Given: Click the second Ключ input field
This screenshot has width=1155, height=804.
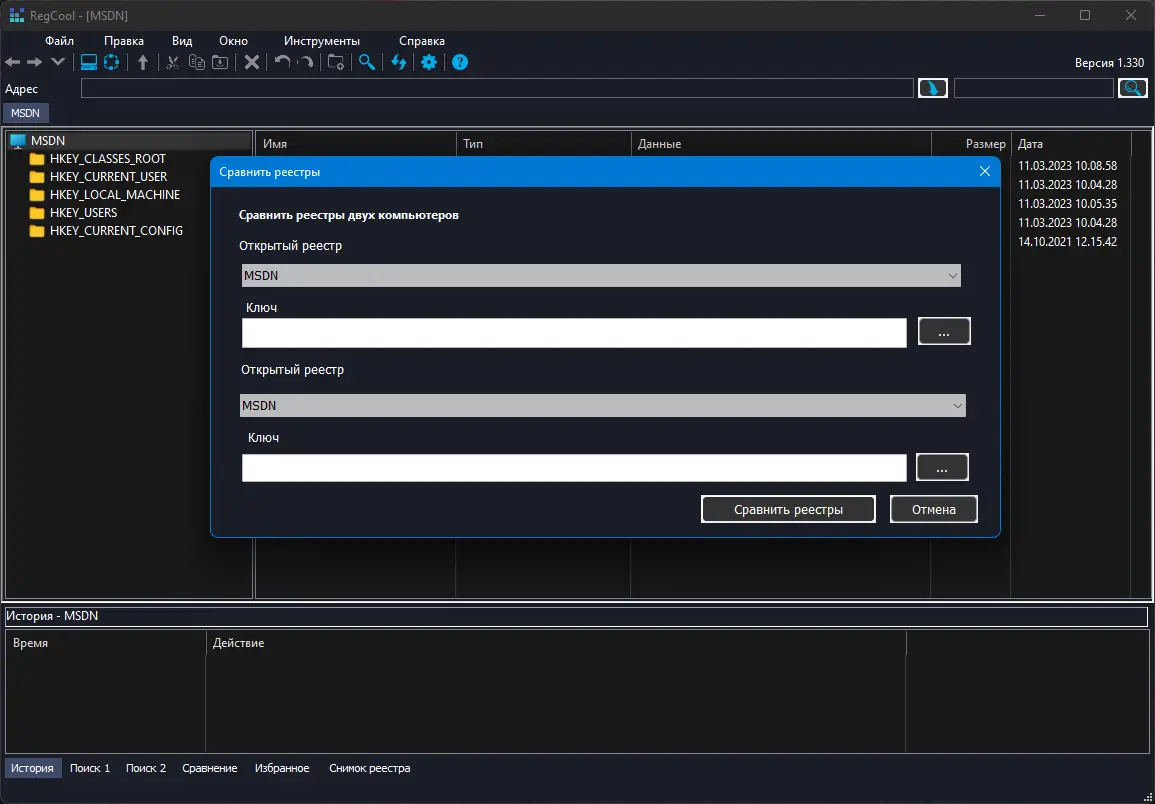Looking at the screenshot, I should point(574,468).
